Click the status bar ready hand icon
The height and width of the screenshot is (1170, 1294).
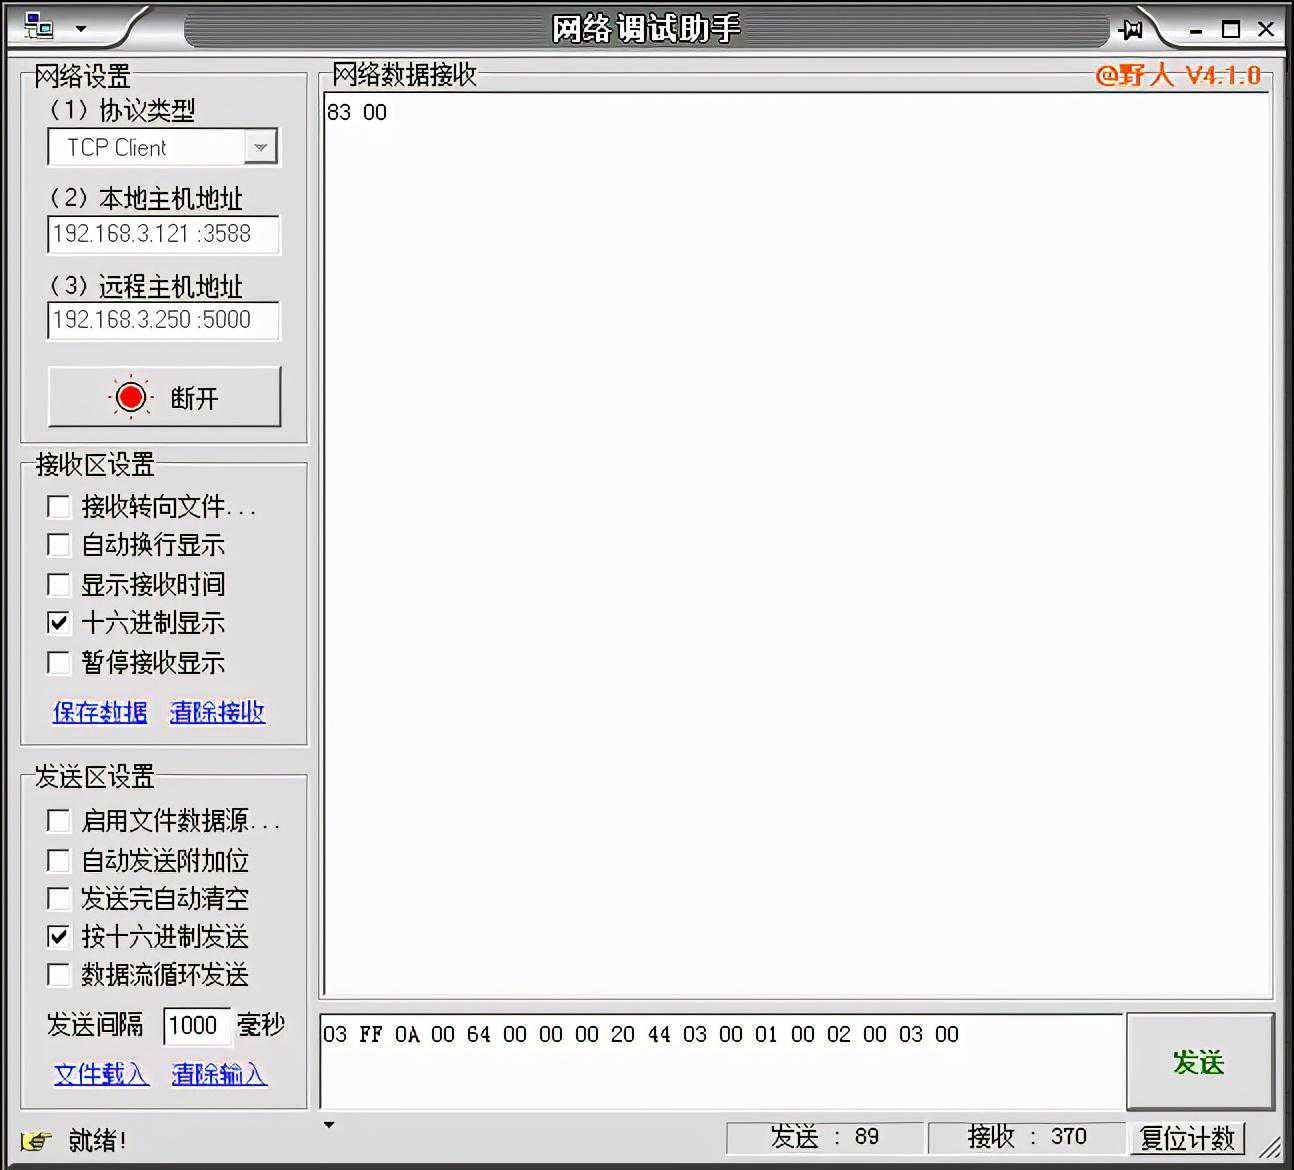pos(36,1140)
